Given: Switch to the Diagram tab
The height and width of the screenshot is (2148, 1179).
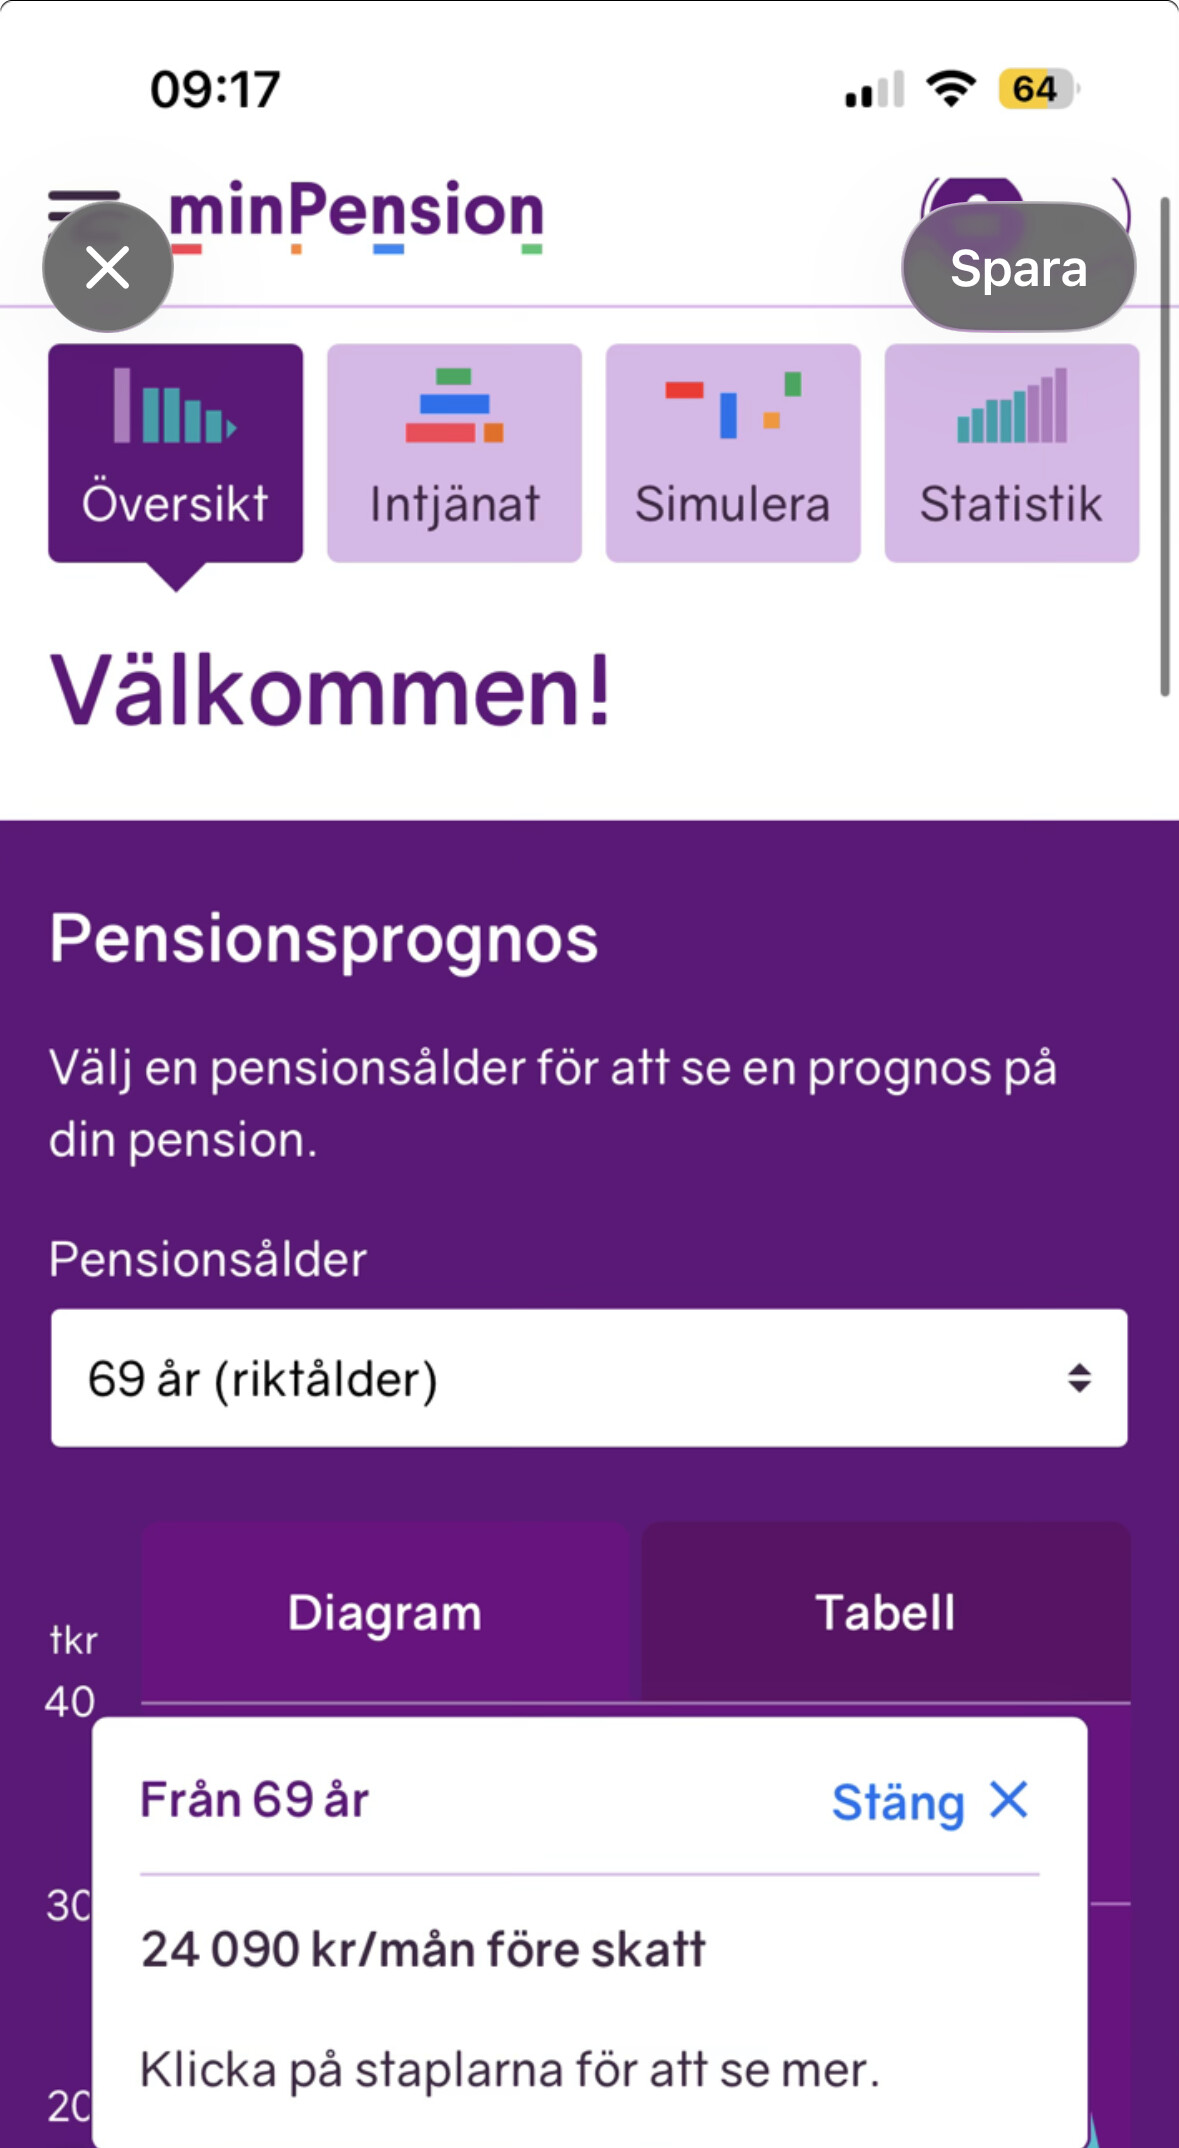Looking at the screenshot, I should point(385,1613).
